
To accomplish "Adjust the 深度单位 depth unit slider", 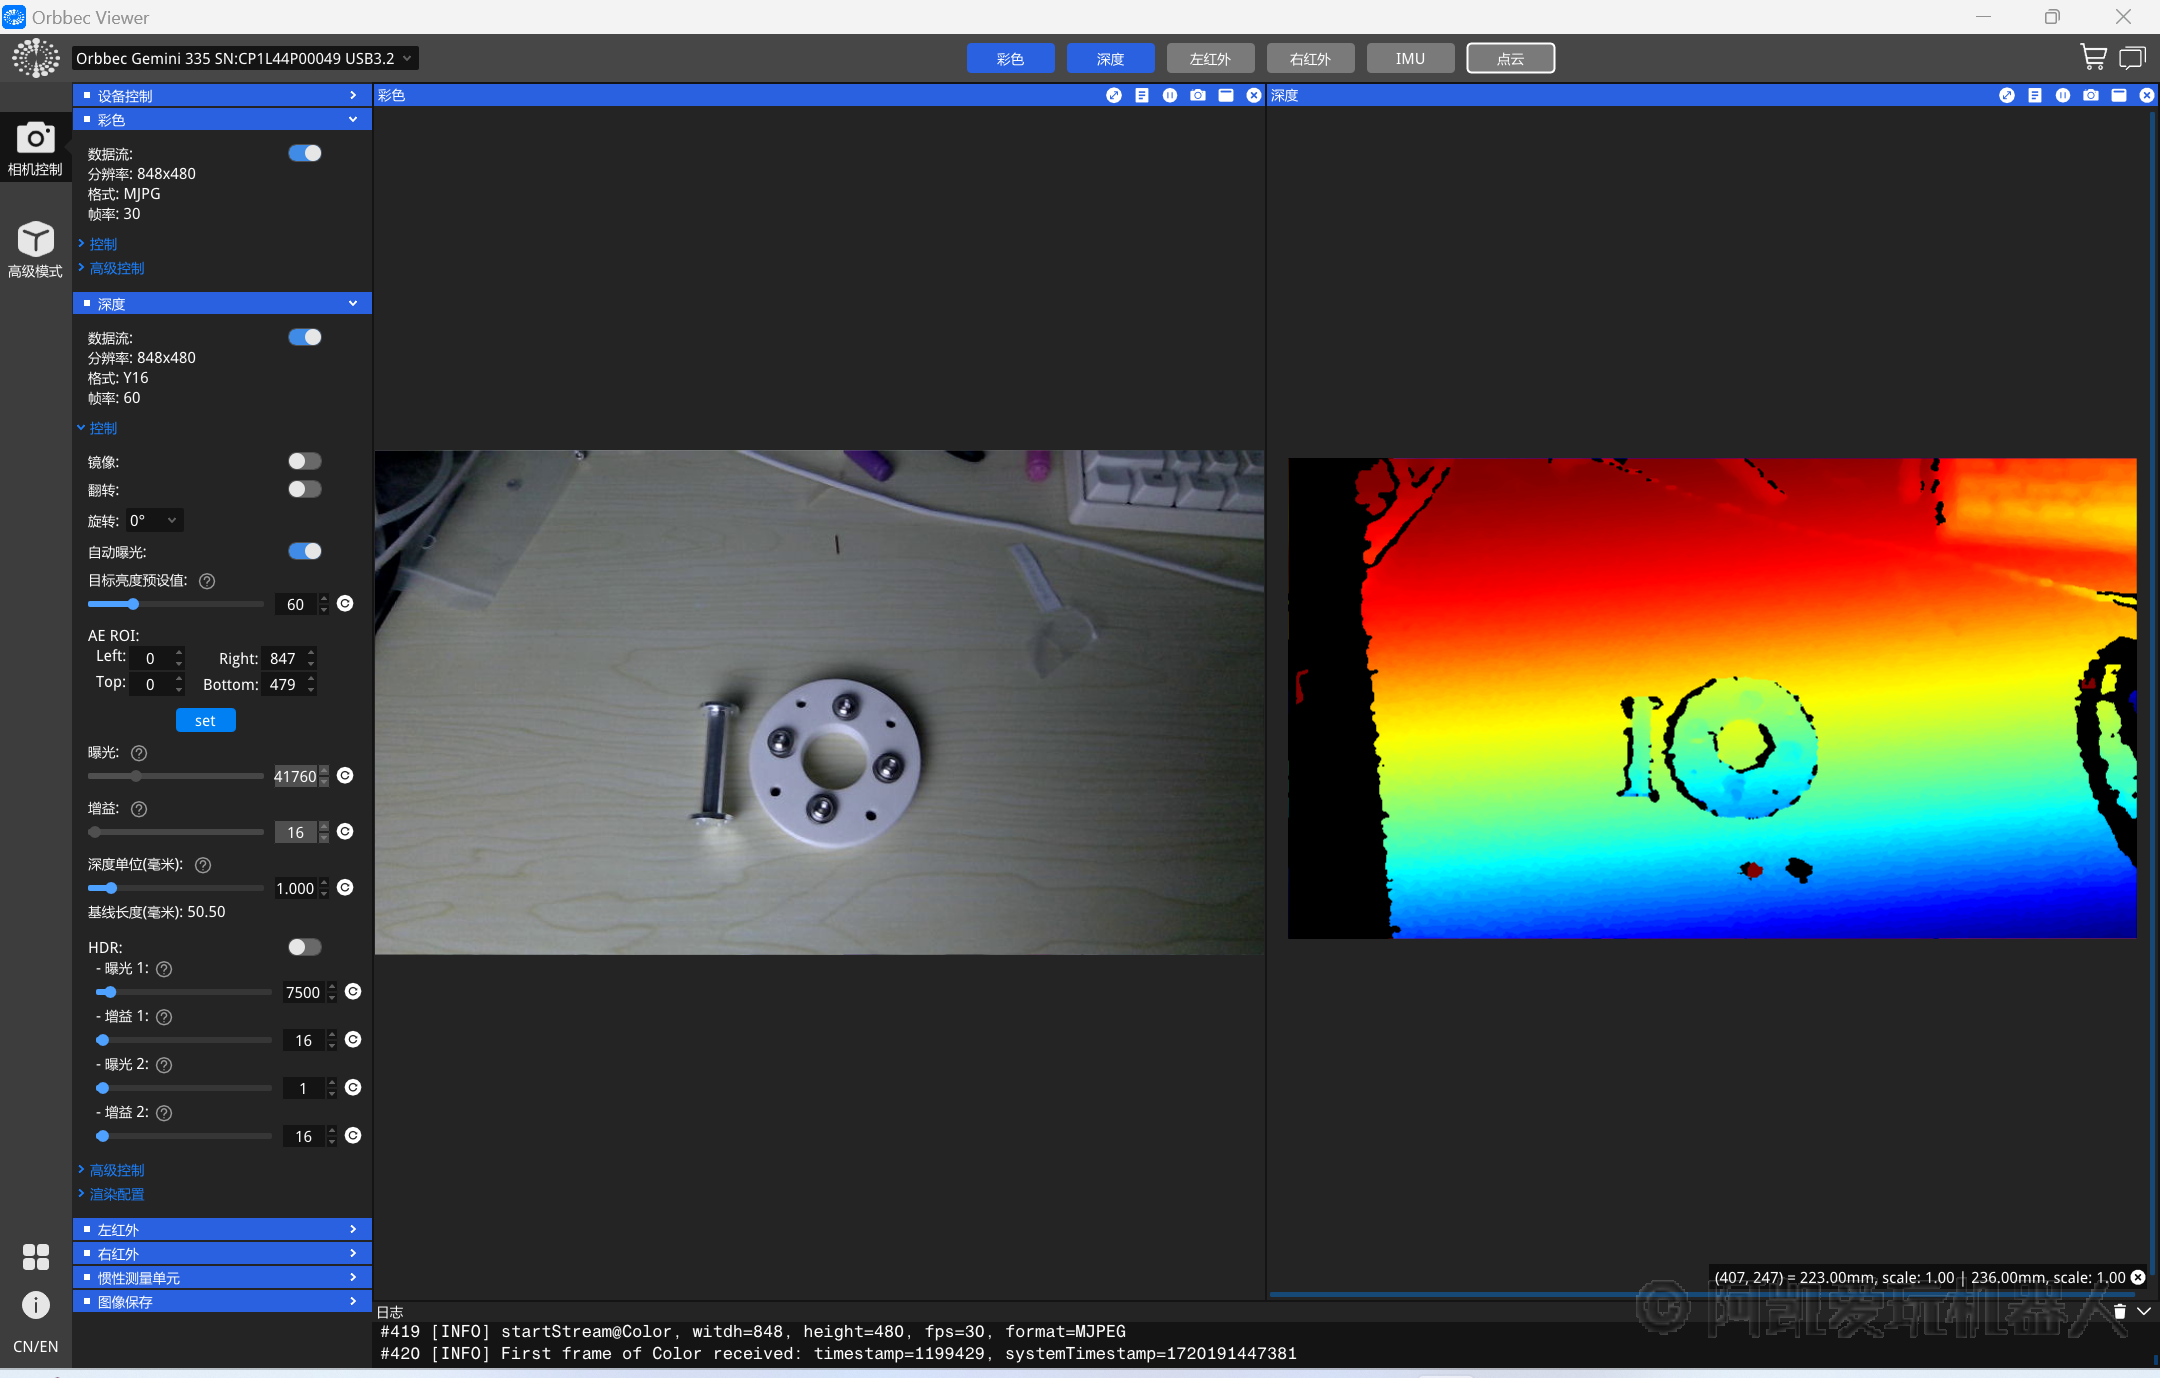I will tap(111, 888).
